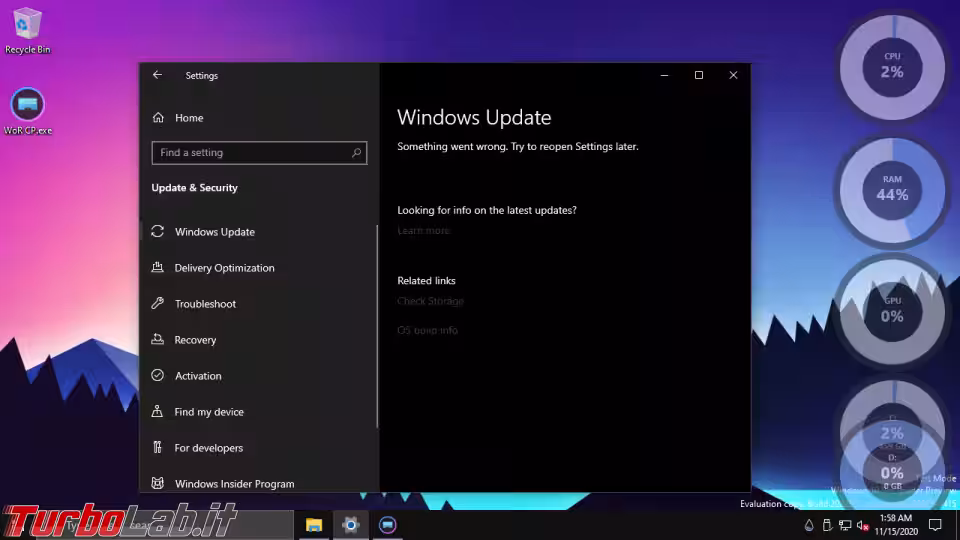
Task: Open Delivery Optimization settings page
Action: 224,268
